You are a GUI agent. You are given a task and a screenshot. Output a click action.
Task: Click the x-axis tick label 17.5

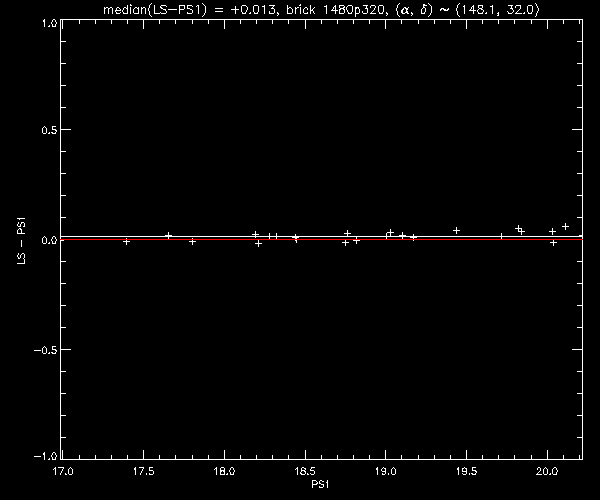tap(143, 471)
